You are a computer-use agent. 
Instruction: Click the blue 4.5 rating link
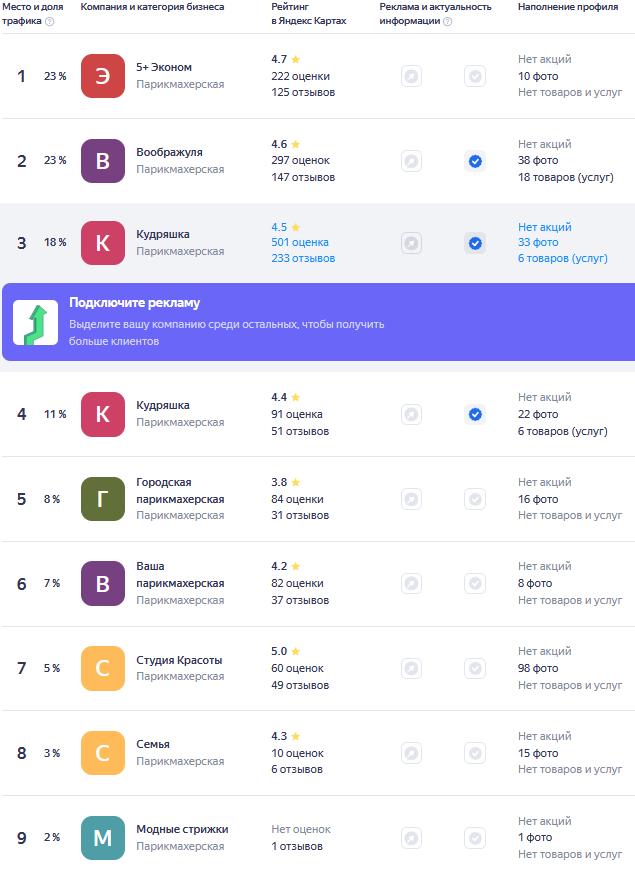pyautogui.click(x=279, y=227)
